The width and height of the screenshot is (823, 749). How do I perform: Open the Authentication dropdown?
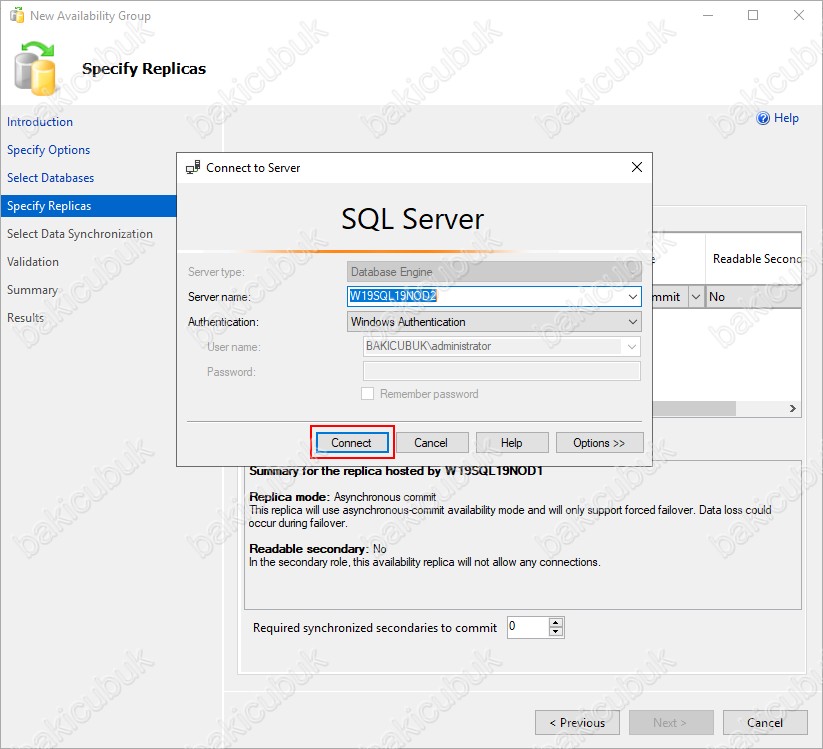tap(632, 322)
